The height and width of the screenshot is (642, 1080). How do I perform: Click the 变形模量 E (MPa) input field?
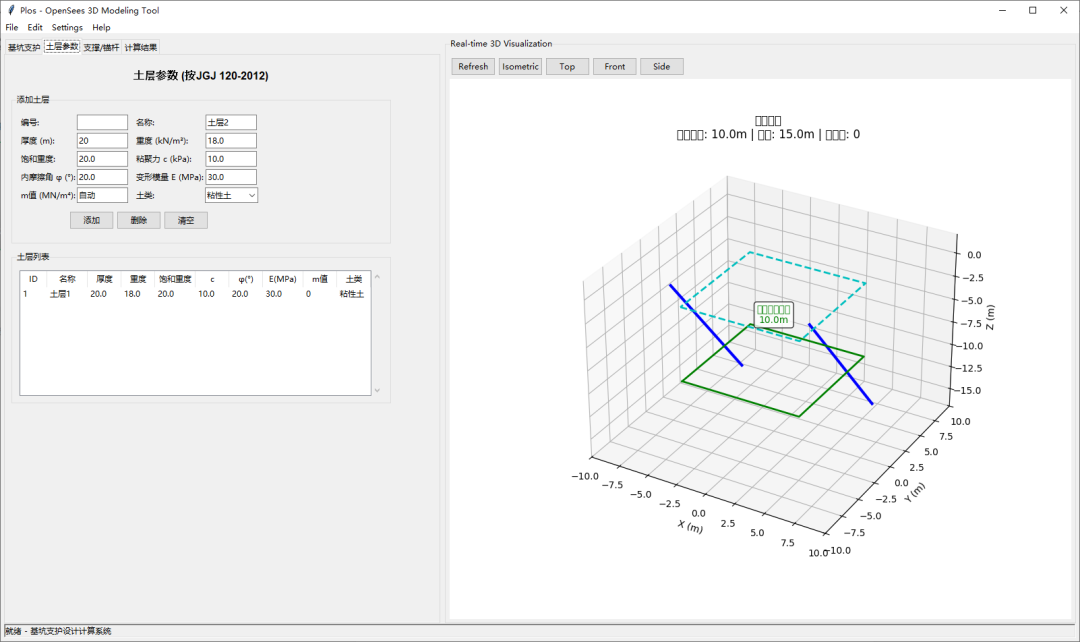click(231, 177)
